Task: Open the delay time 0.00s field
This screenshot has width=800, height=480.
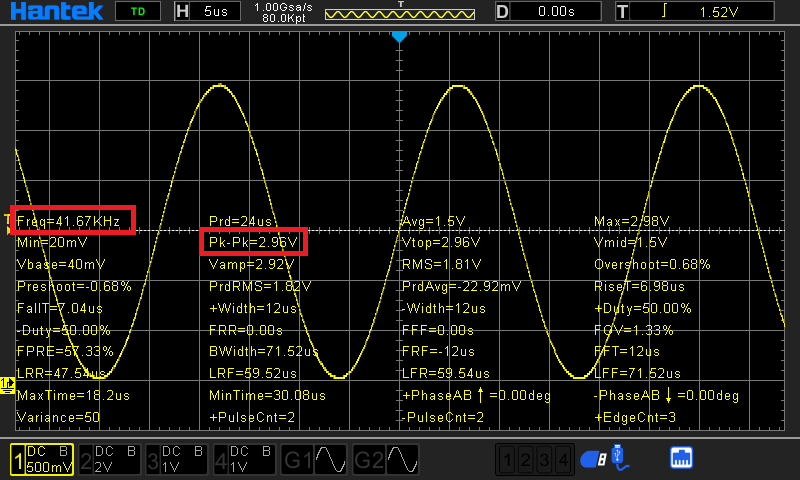Action: click(x=545, y=12)
